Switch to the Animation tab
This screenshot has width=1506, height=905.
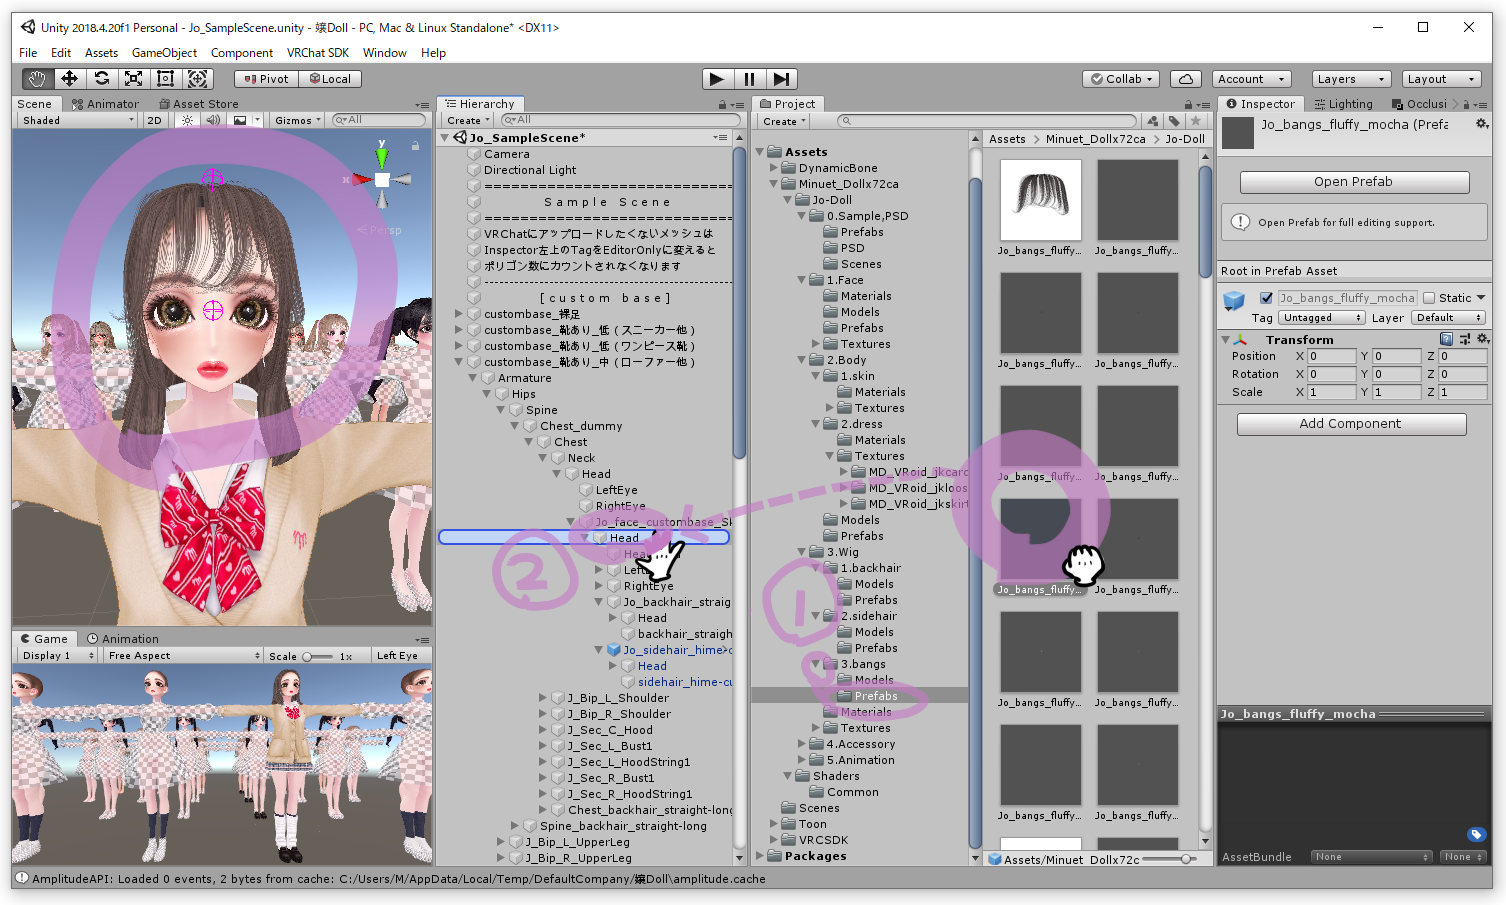coord(123,639)
